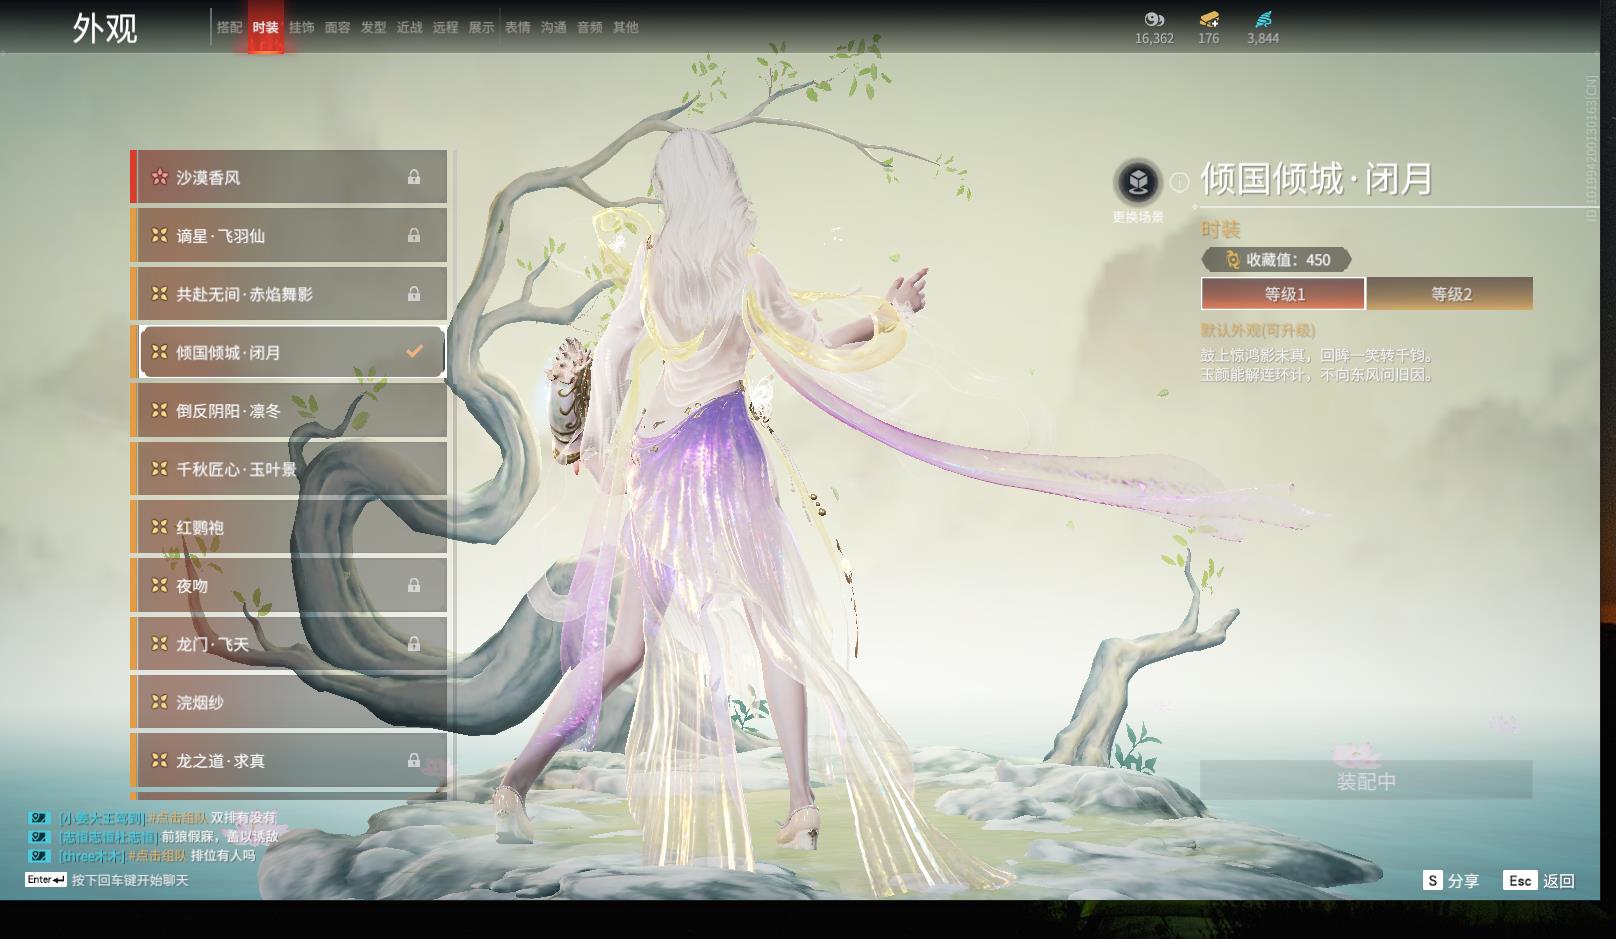Click Esc 返回 to go back

click(1540, 881)
